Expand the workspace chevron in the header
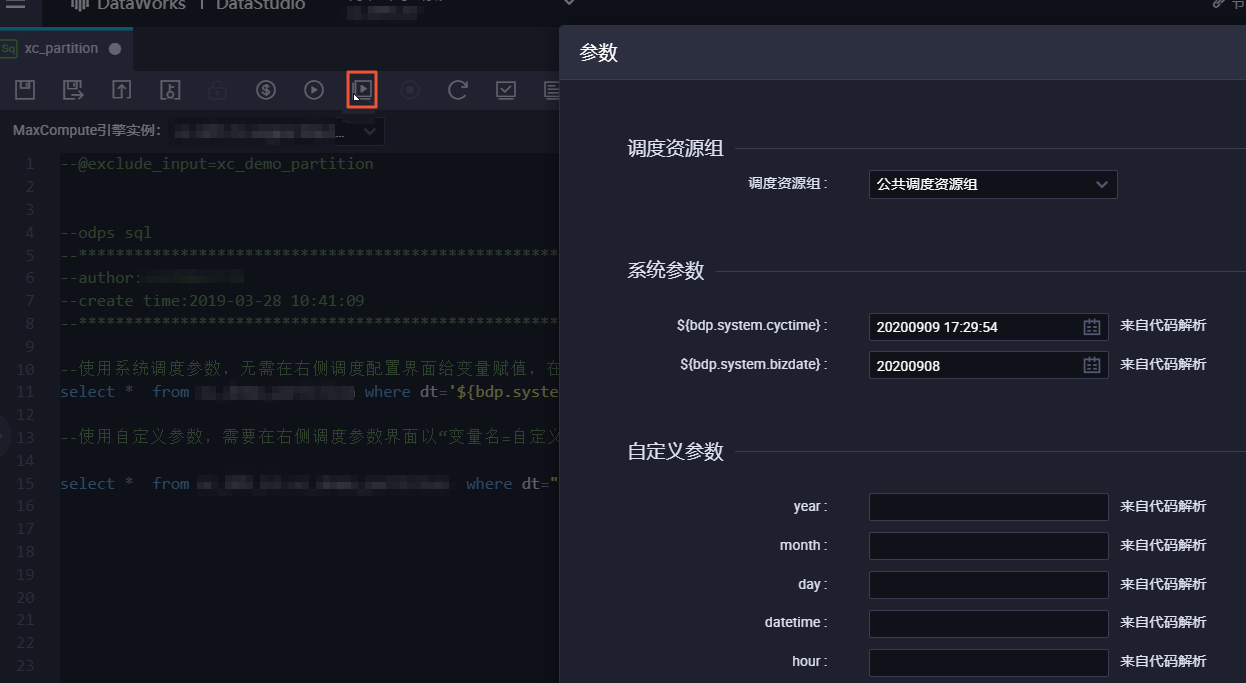Viewport: 1246px width, 683px height. point(570,4)
